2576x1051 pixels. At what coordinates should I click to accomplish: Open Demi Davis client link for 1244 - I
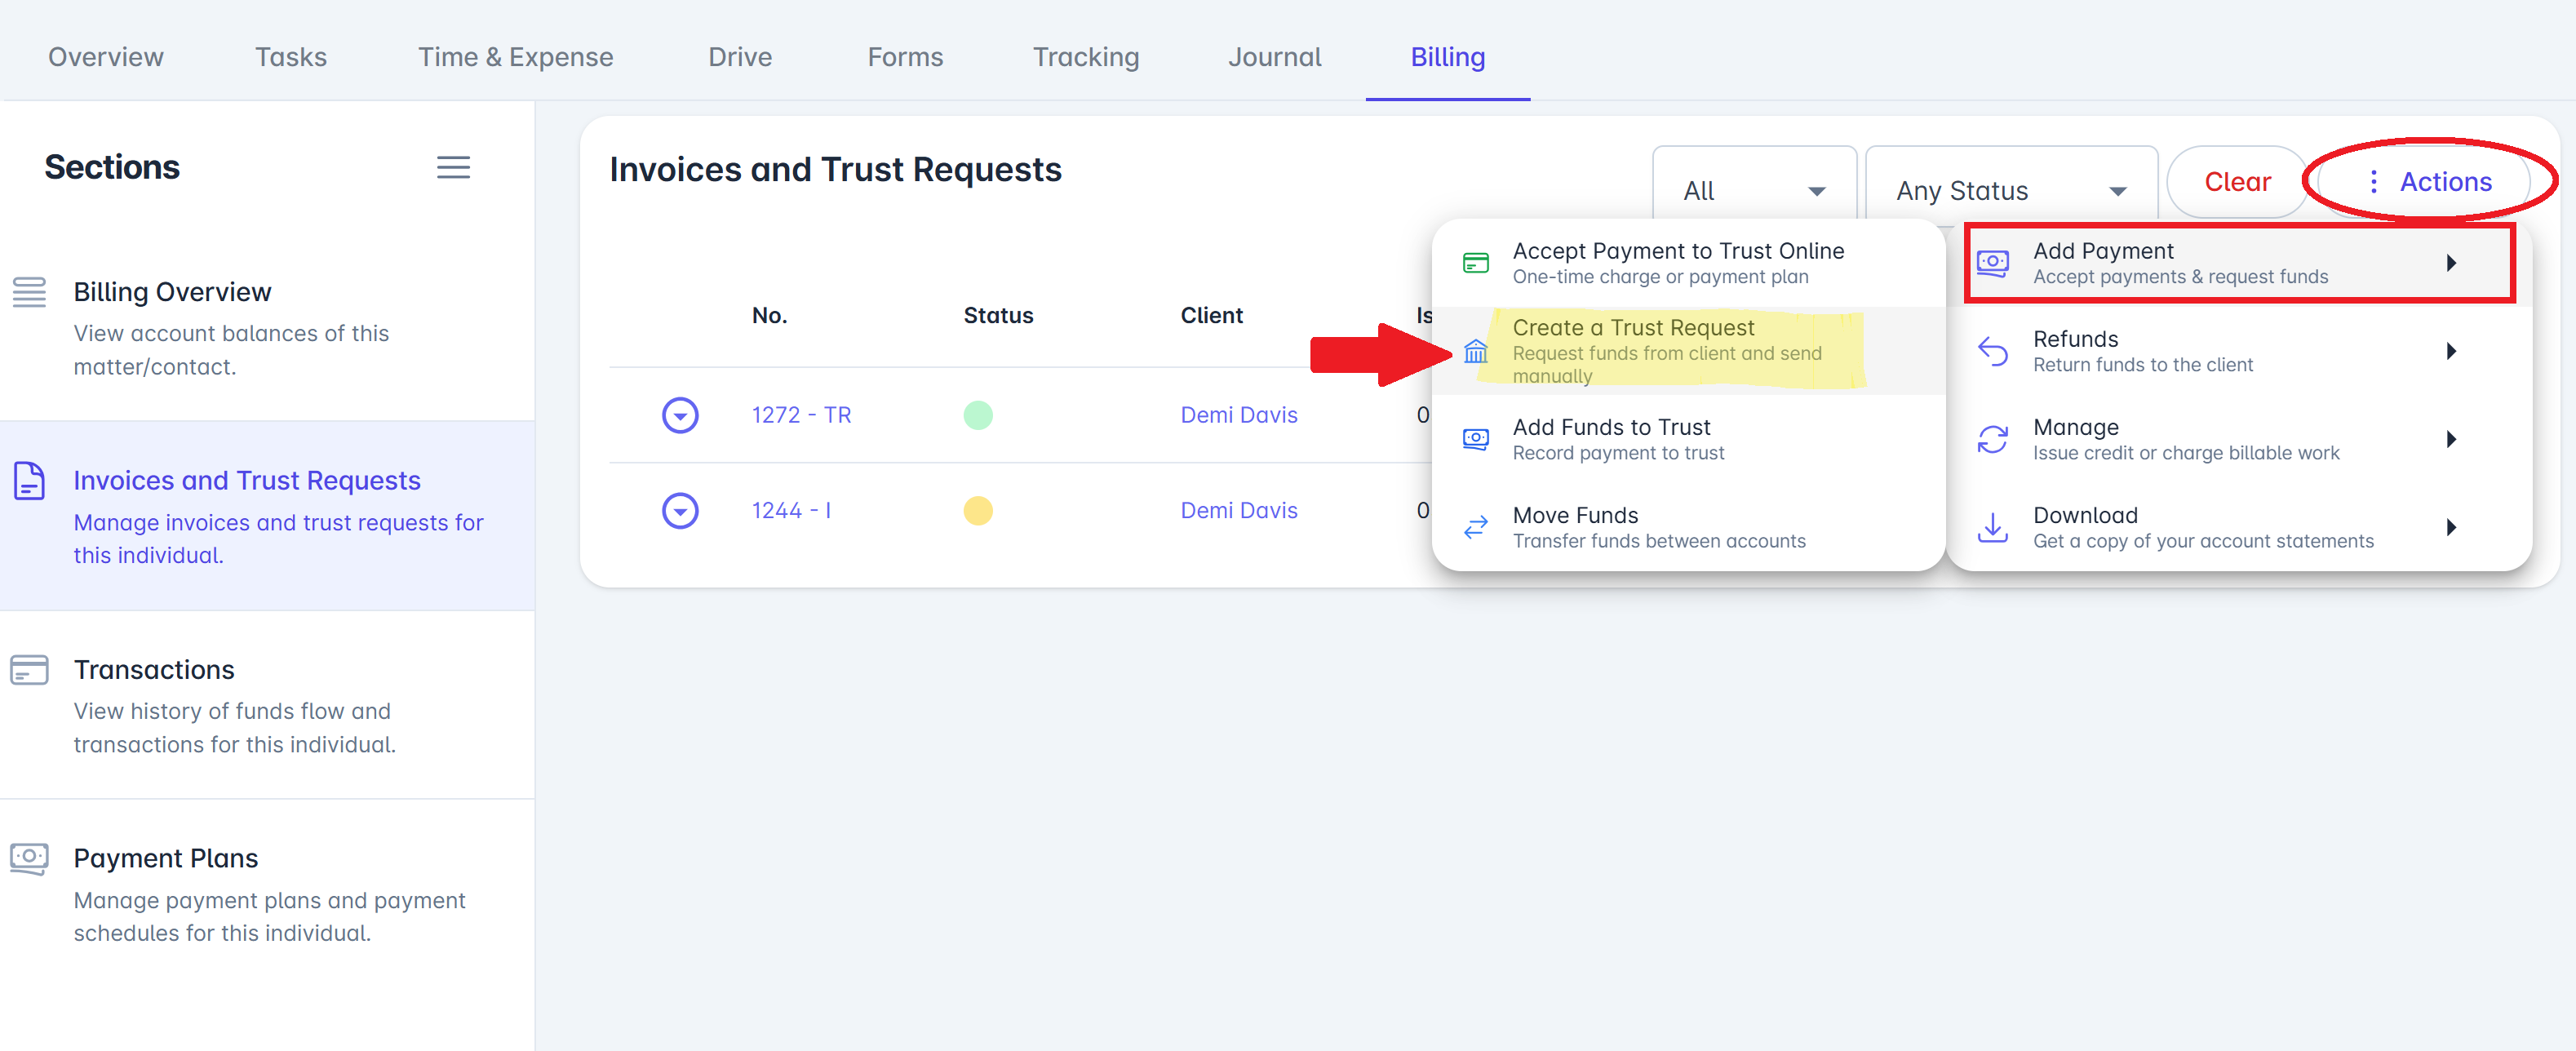[1238, 511]
